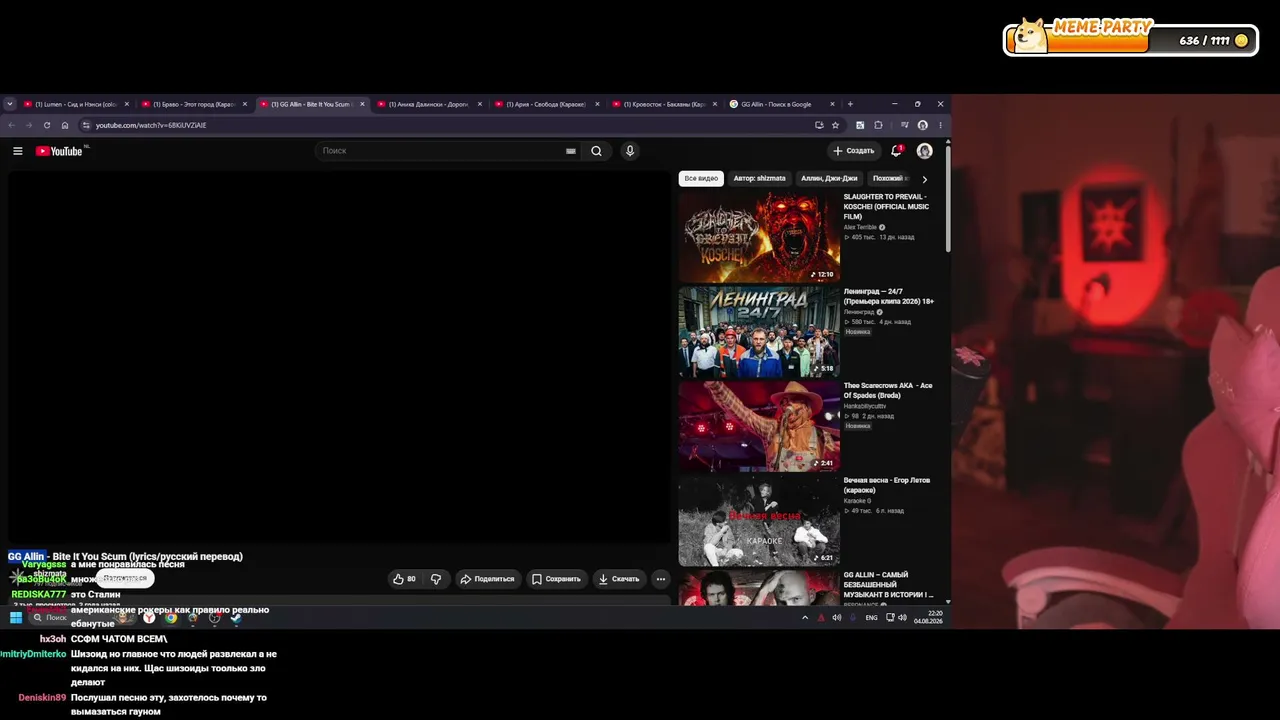Open more actions ellipsis under the video

[660, 579]
